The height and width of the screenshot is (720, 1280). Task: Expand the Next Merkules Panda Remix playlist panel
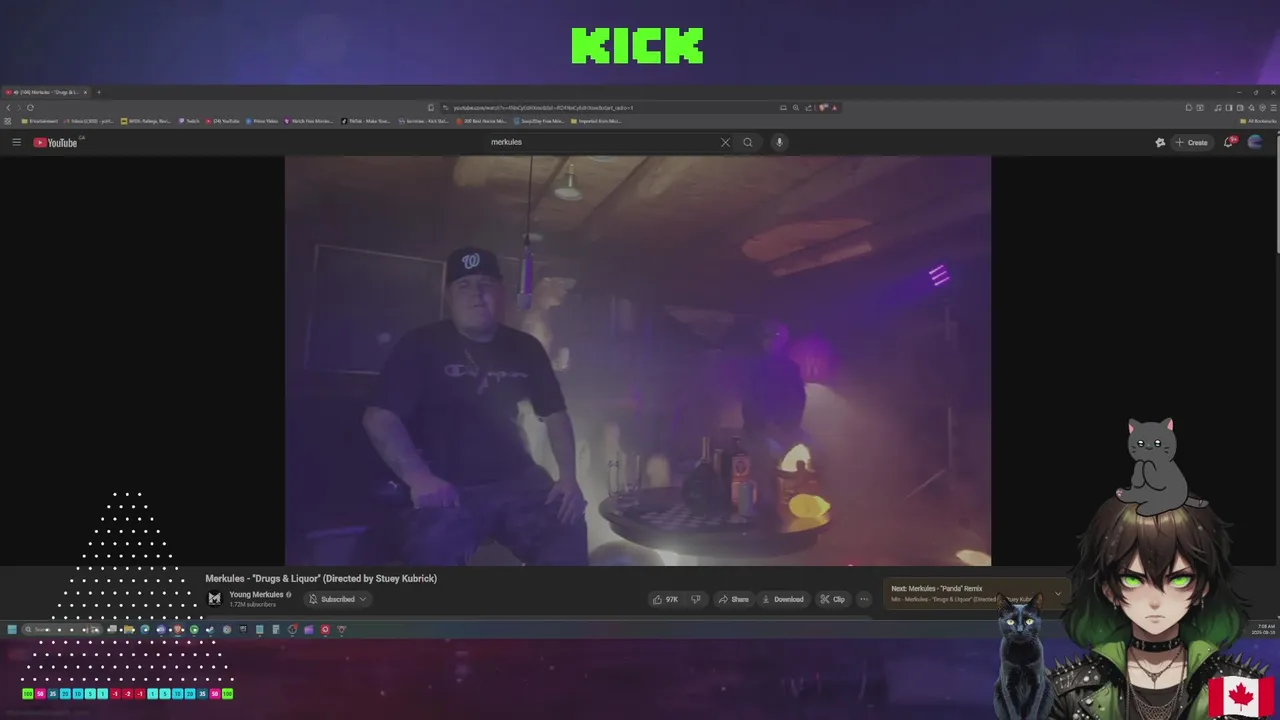click(1058, 593)
